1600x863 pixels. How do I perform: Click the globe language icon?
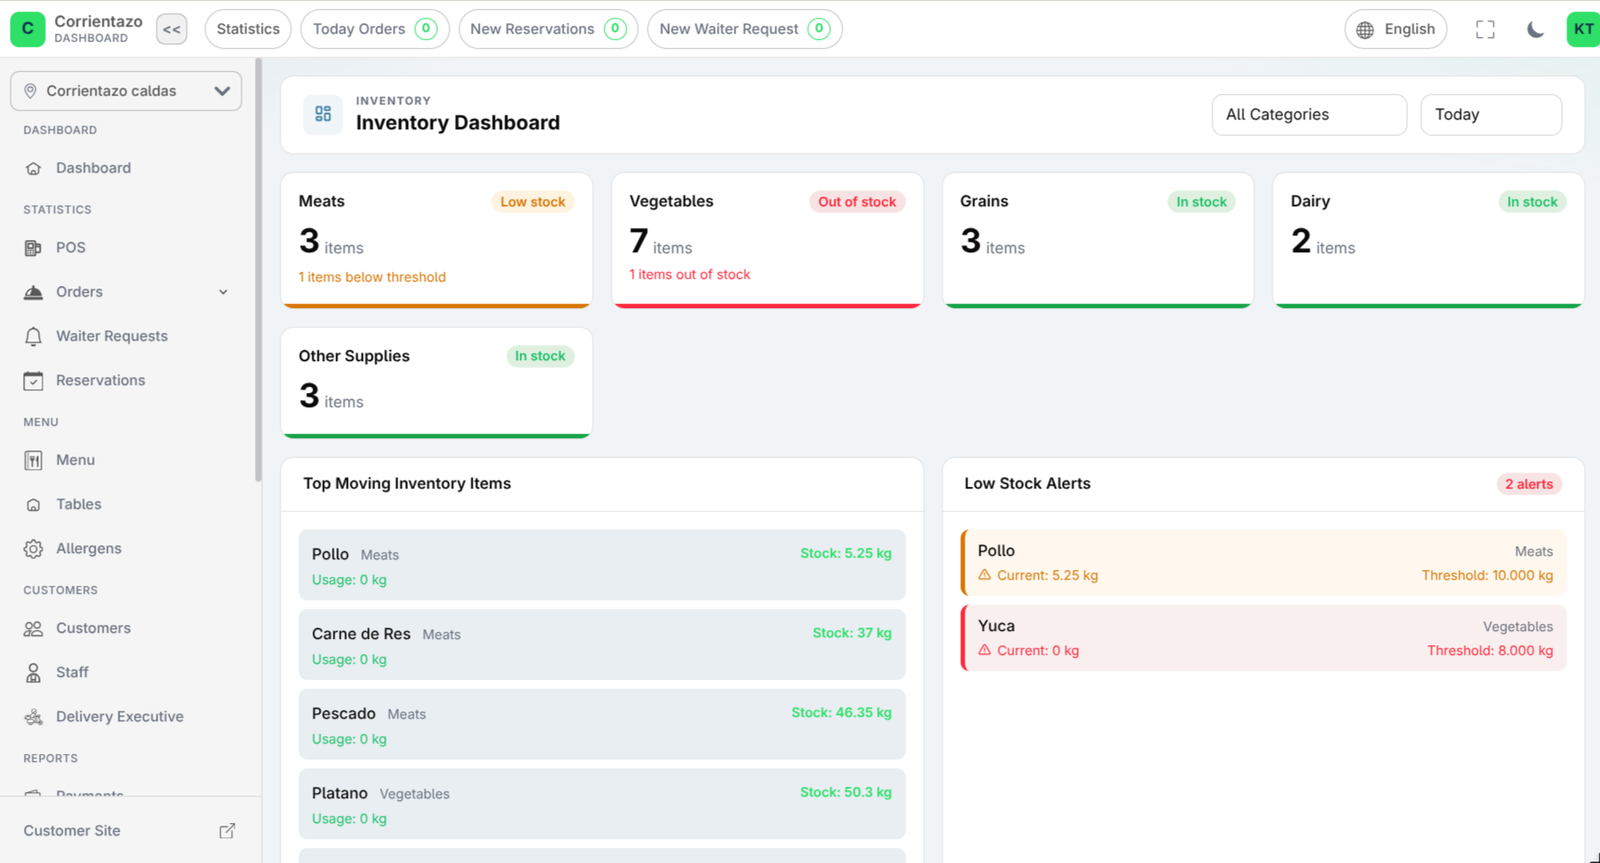tap(1365, 30)
